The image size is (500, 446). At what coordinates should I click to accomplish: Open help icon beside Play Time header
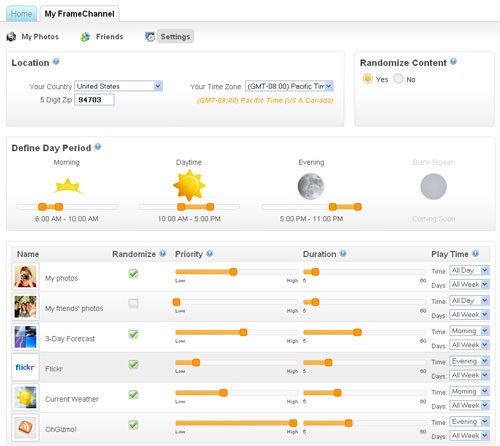475,253
